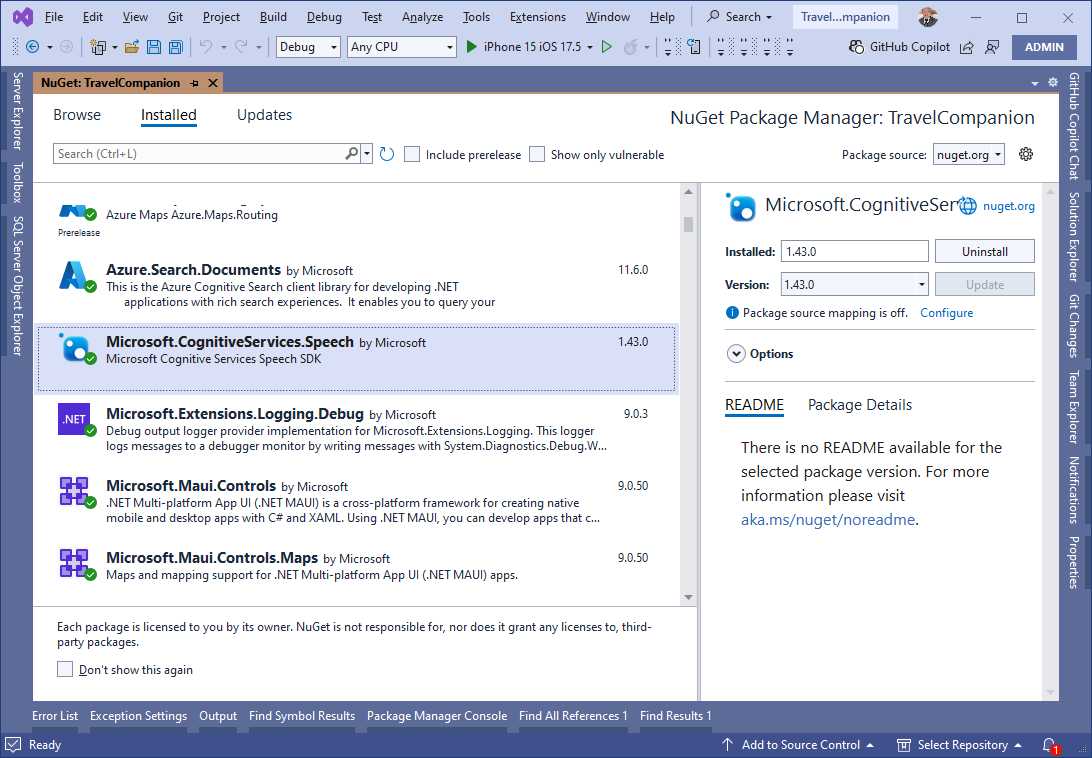Click the Save single-disk icon

154,47
